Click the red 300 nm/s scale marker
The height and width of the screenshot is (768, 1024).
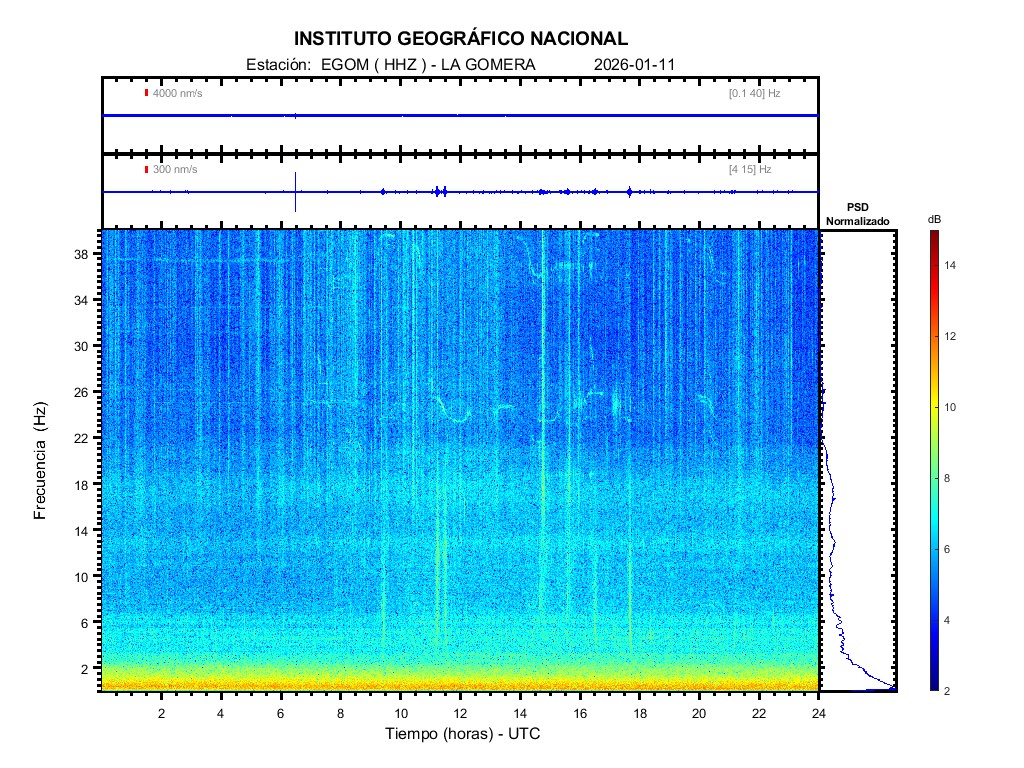[146, 170]
